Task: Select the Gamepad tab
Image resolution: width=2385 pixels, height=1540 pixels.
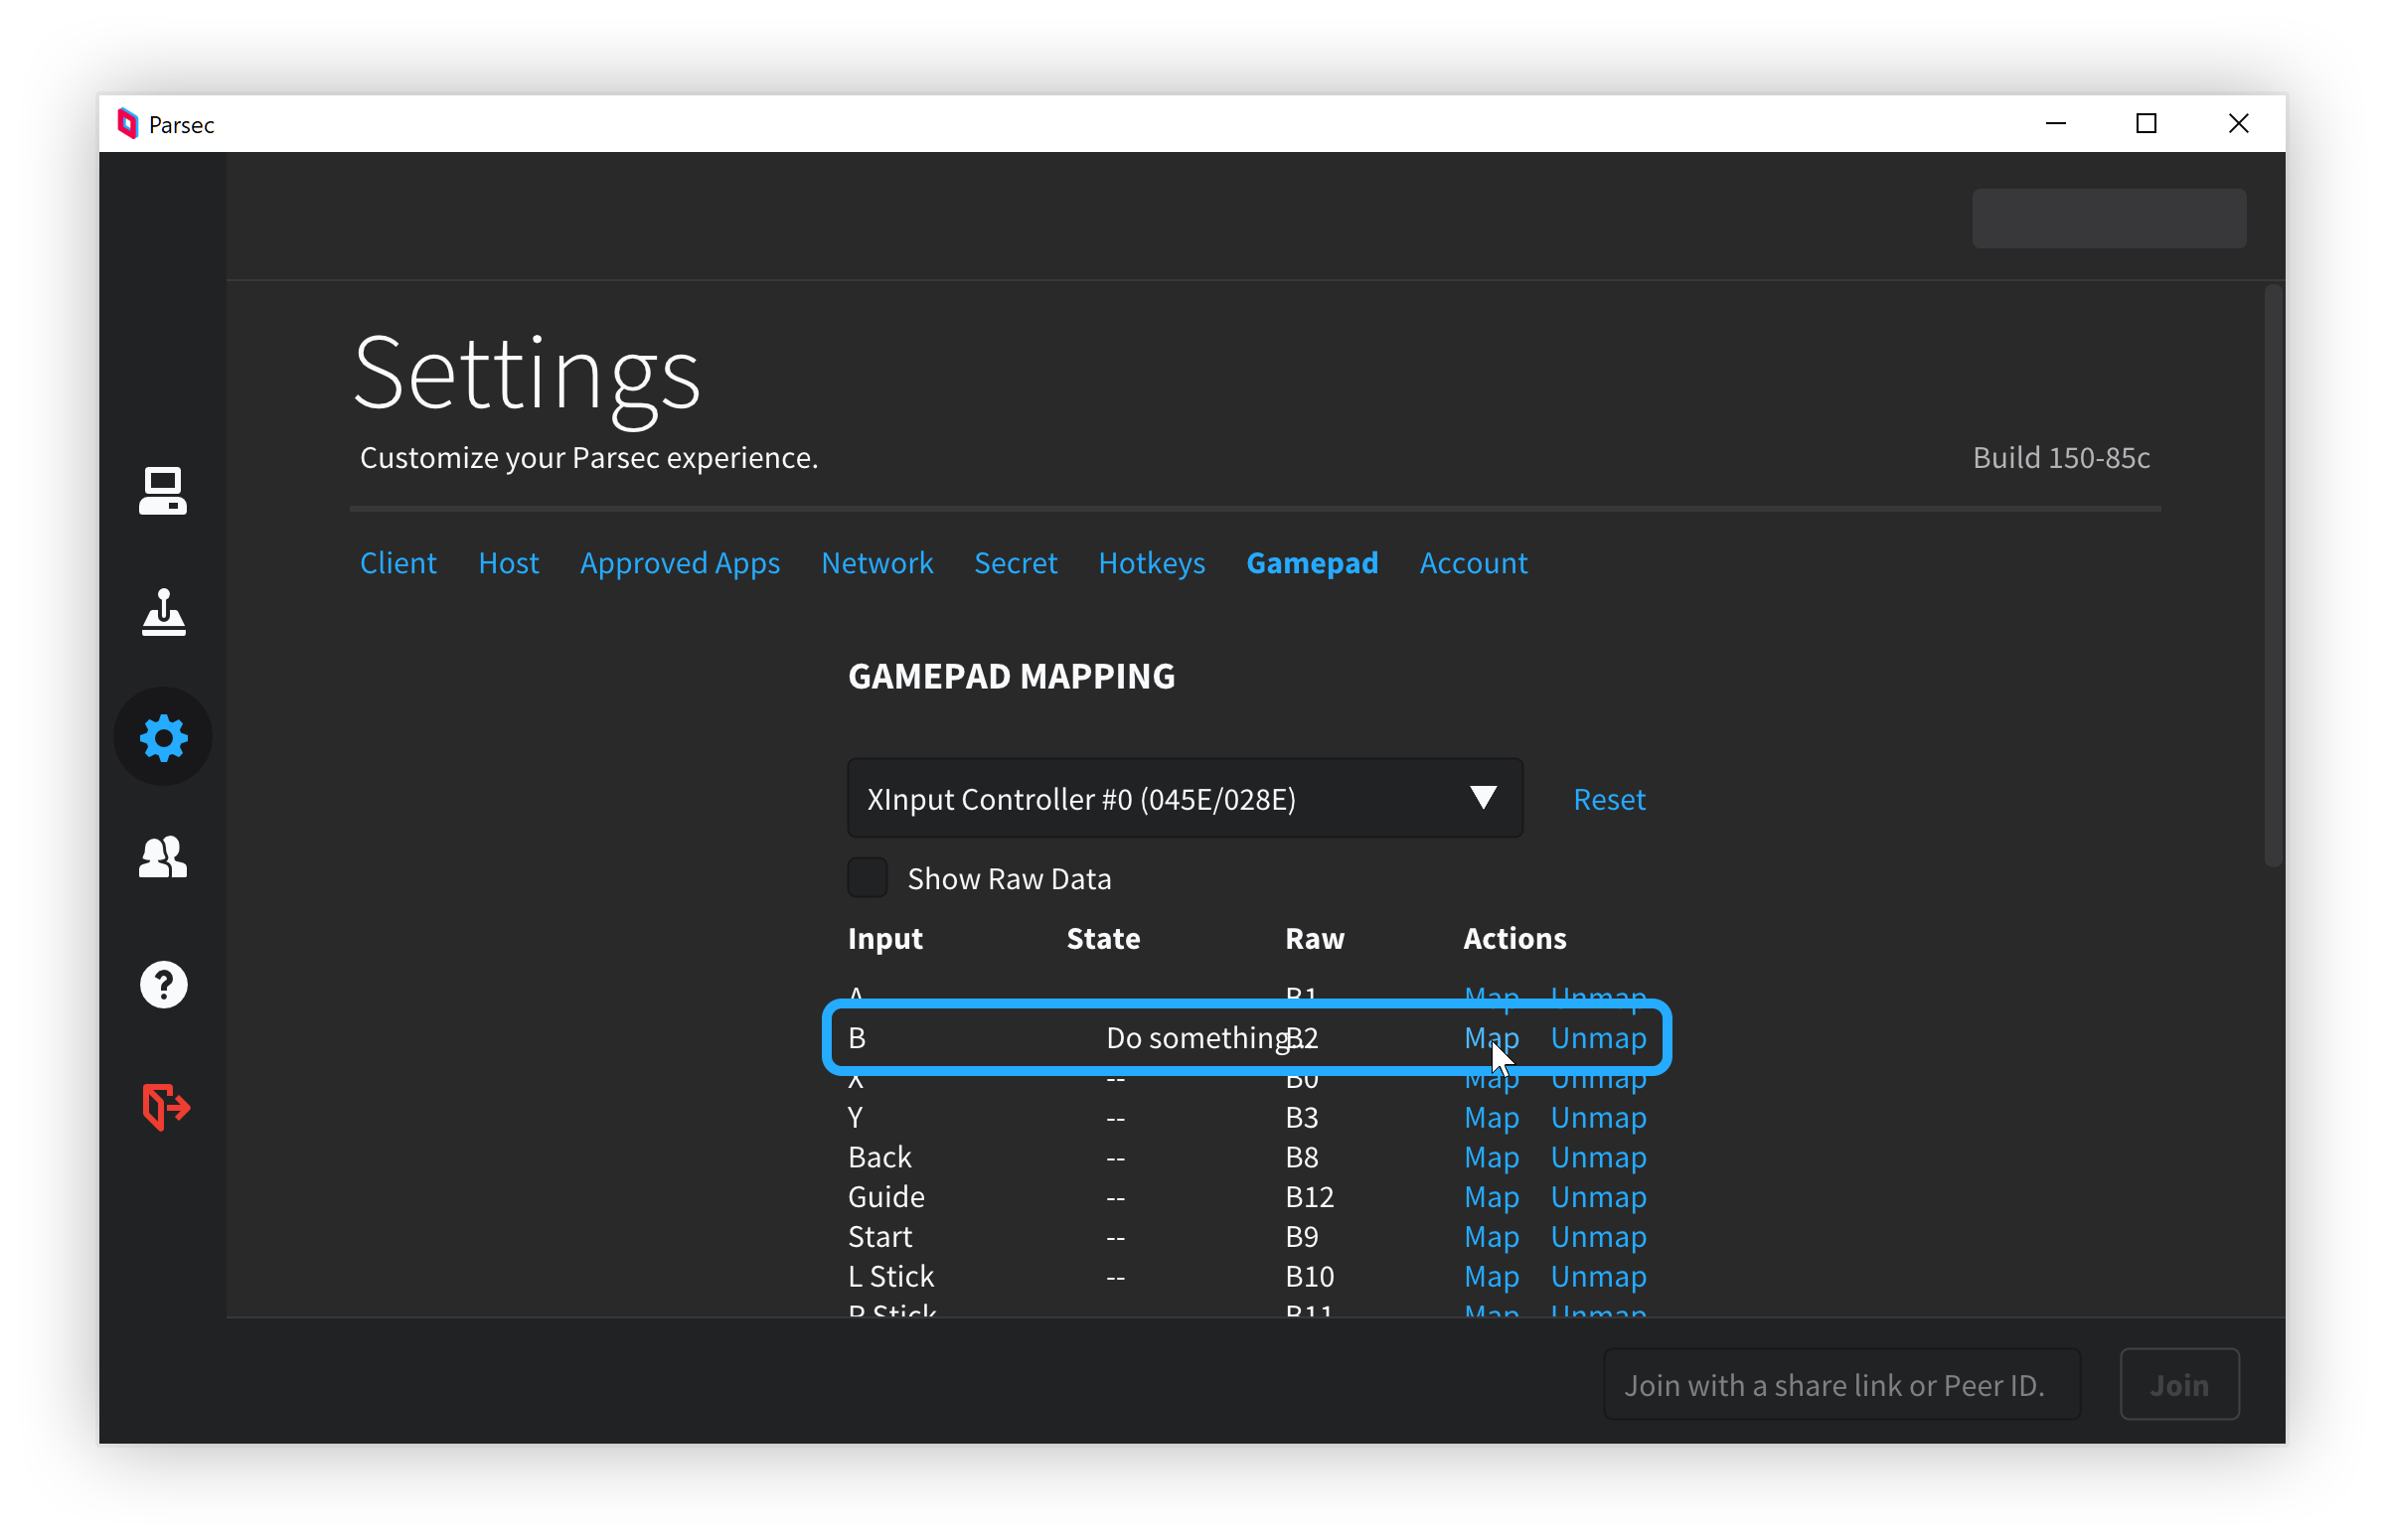Action: tap(1312, 564)
